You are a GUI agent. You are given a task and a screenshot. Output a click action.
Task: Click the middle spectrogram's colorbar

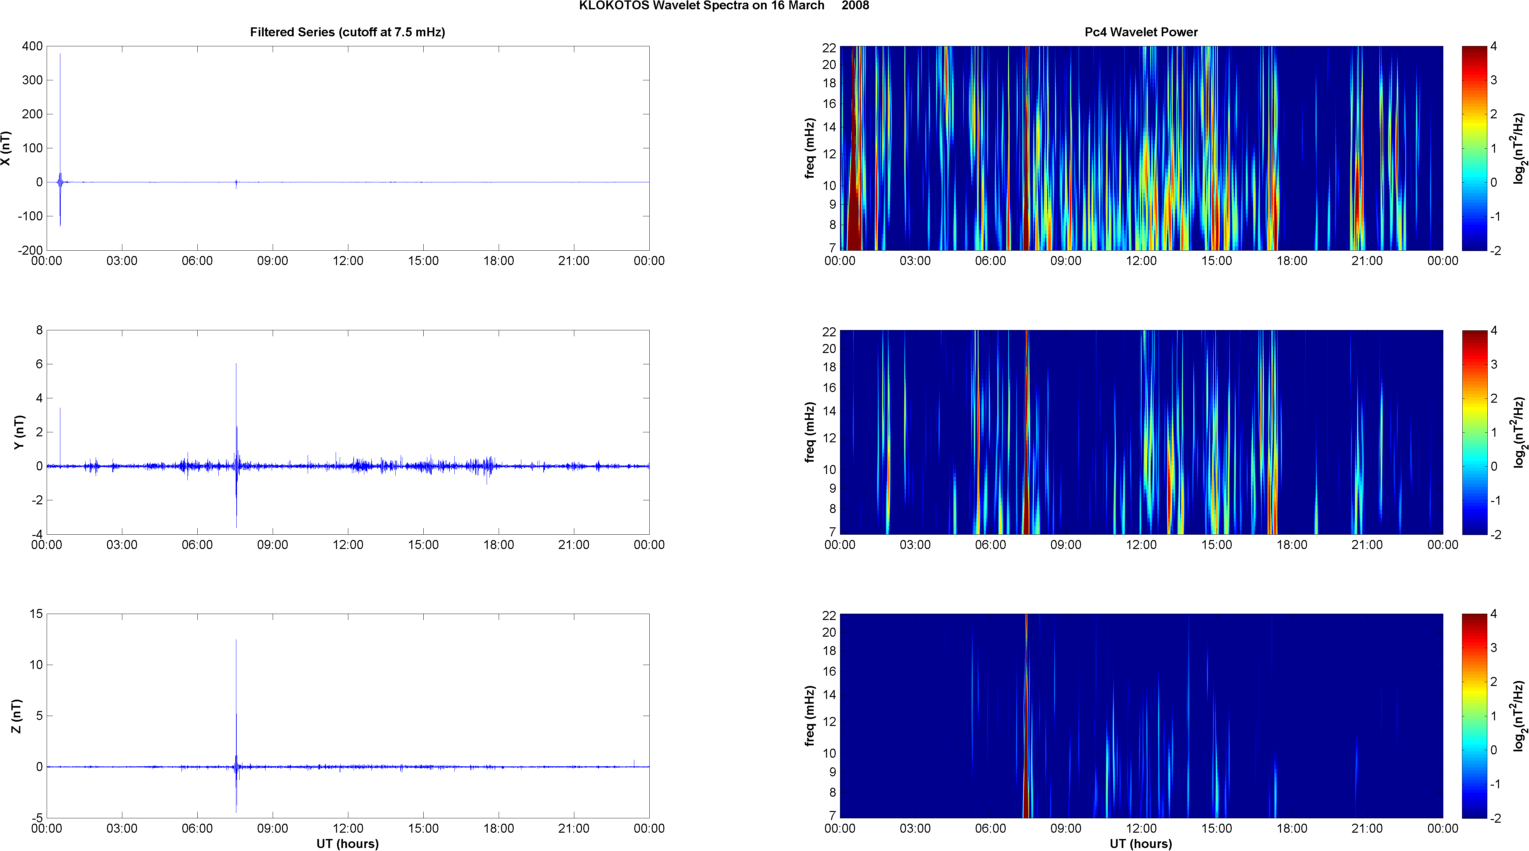pyautogui.click(x=1474, y=432)
